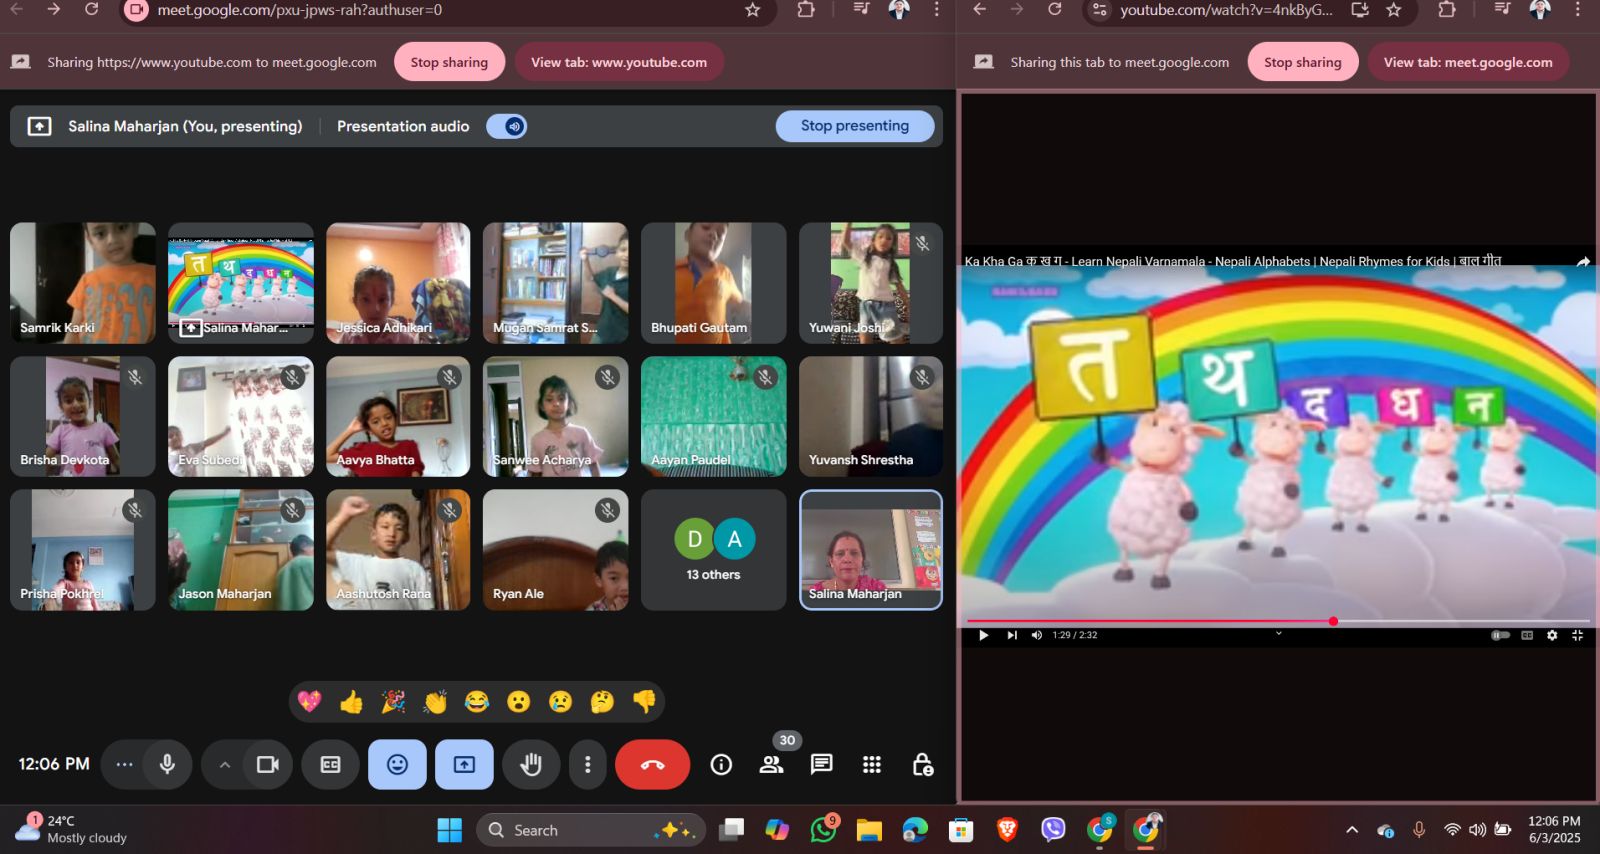Screen dimensions: 1600x854
Task: Toggle autoplay switch in YouTube player
Action: coord(1500,635)
